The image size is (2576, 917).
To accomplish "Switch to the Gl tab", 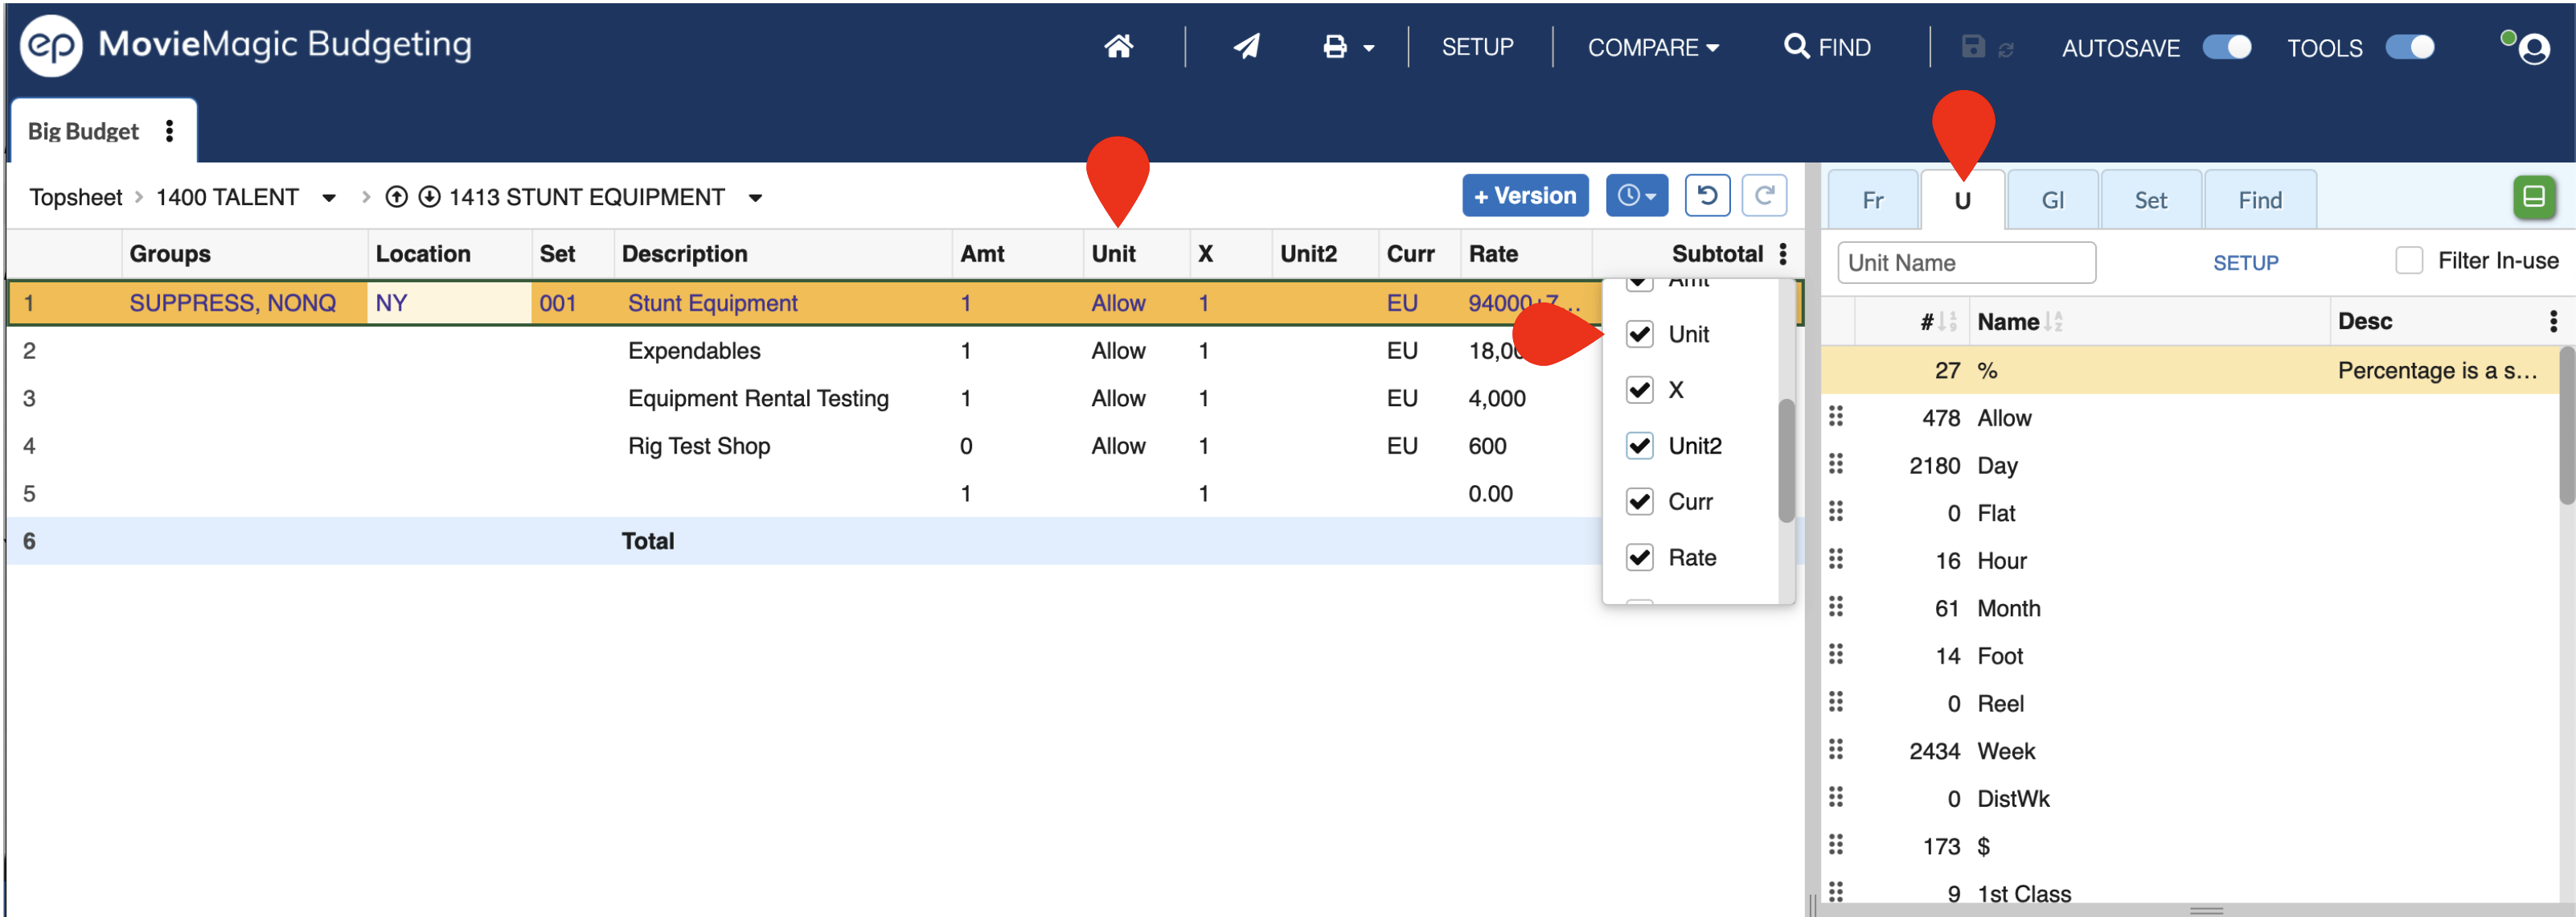I will (x=2052, y=200).
